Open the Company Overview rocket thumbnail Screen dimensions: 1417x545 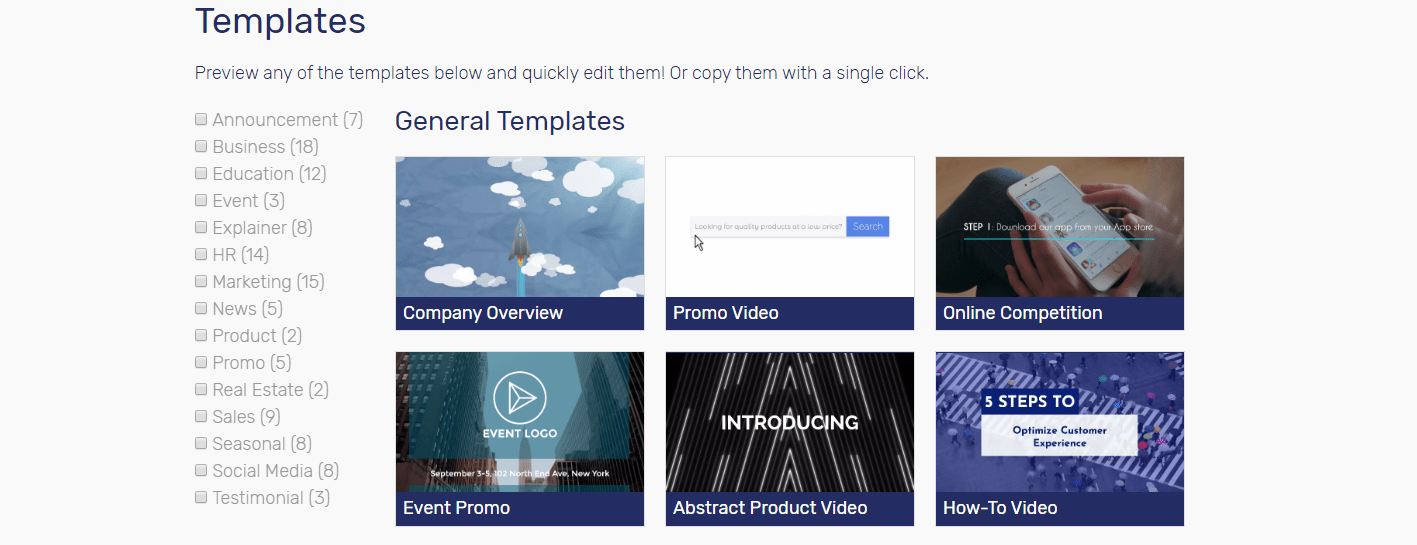(x=519, y=227)
